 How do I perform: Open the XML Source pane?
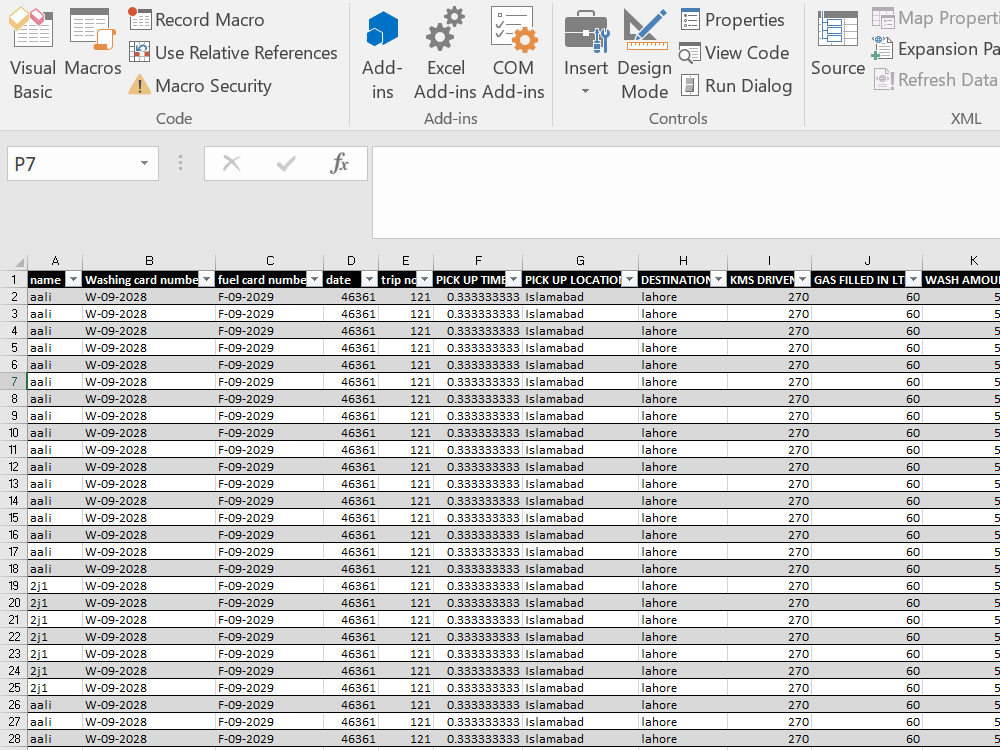click(x=837, y=42)
